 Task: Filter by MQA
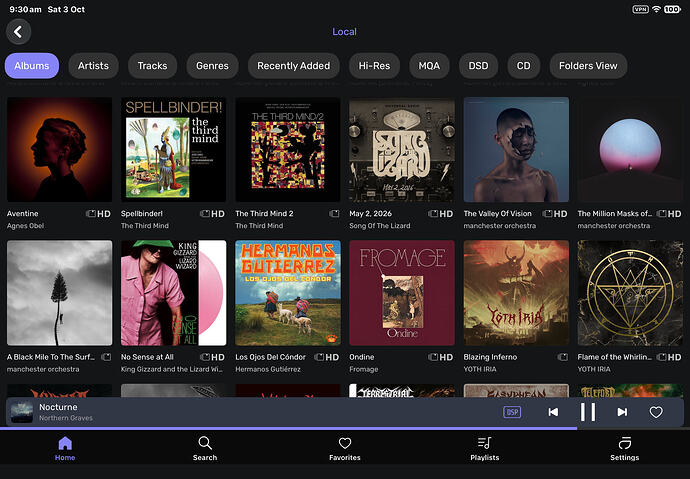[429, 66]
